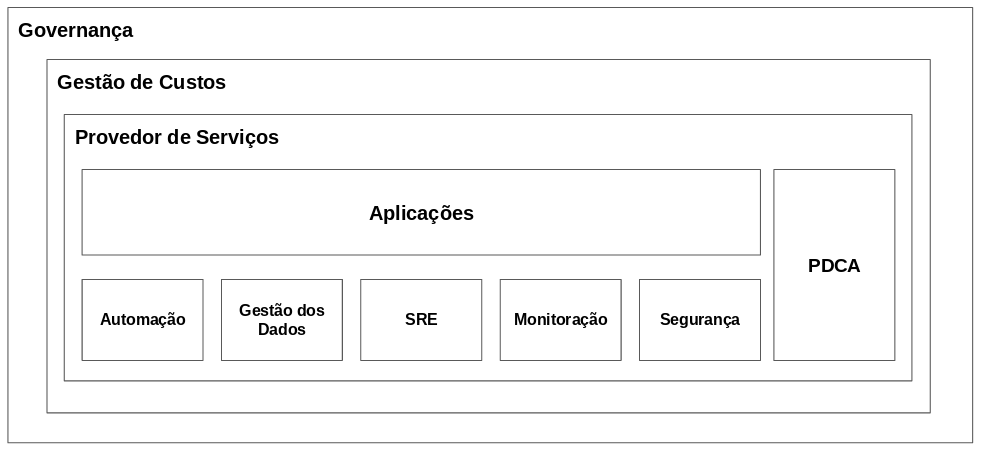Click empty strip below Gestão de Custos frame
The width and height of the screenshot is (990, 460).
(490, 428)
